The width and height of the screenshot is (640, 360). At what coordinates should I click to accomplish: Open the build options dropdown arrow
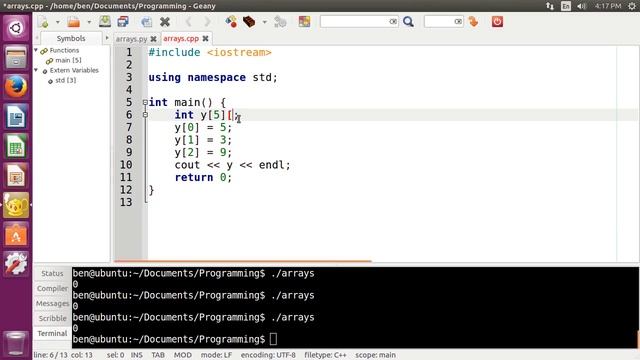point(264,22)
